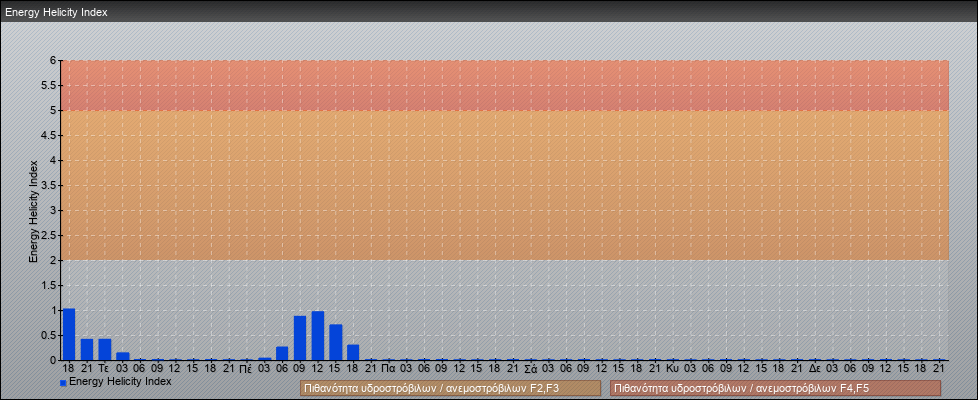Click the 6 value on the y-axis

tap(53, 60)
